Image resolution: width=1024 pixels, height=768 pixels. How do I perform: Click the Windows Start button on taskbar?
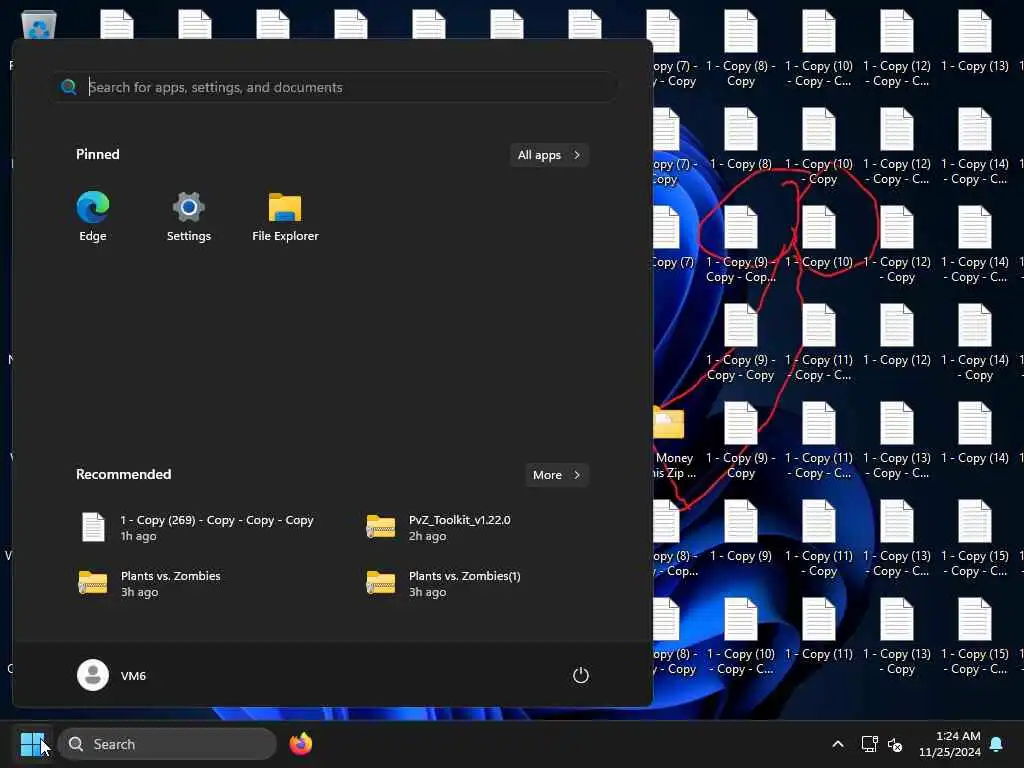[x=33, y=744]
